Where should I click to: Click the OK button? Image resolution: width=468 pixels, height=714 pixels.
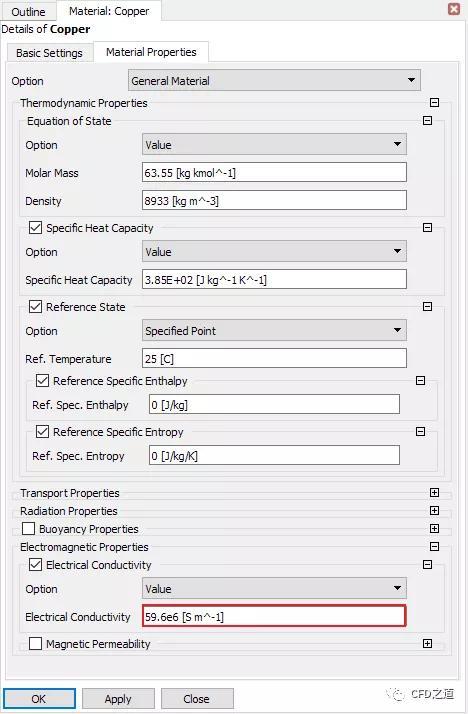pyautogui.click(x=39, y=699)
